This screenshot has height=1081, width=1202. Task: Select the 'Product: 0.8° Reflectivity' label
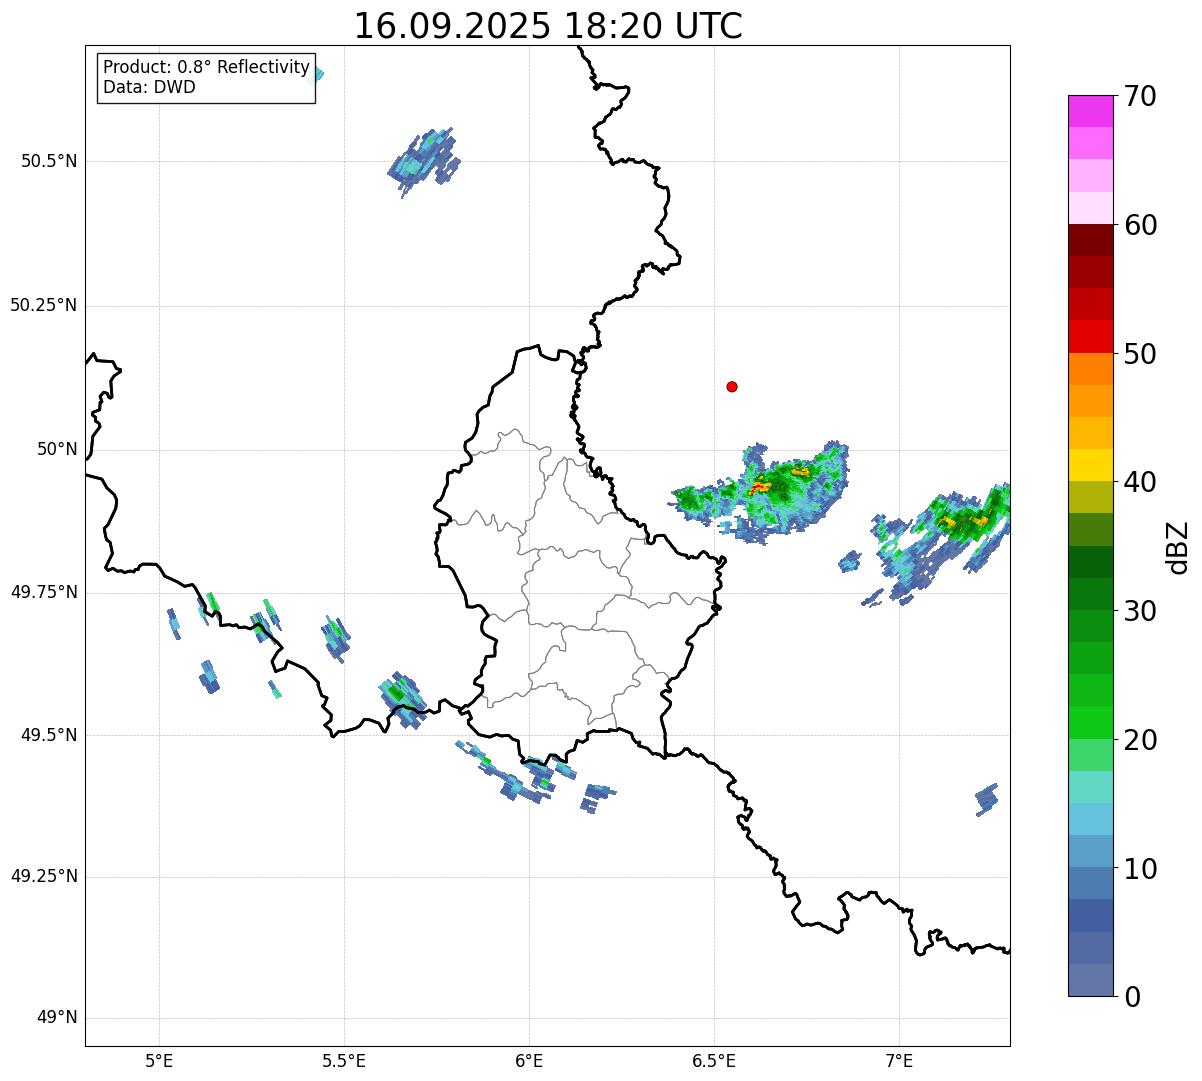tap(207, 67)
